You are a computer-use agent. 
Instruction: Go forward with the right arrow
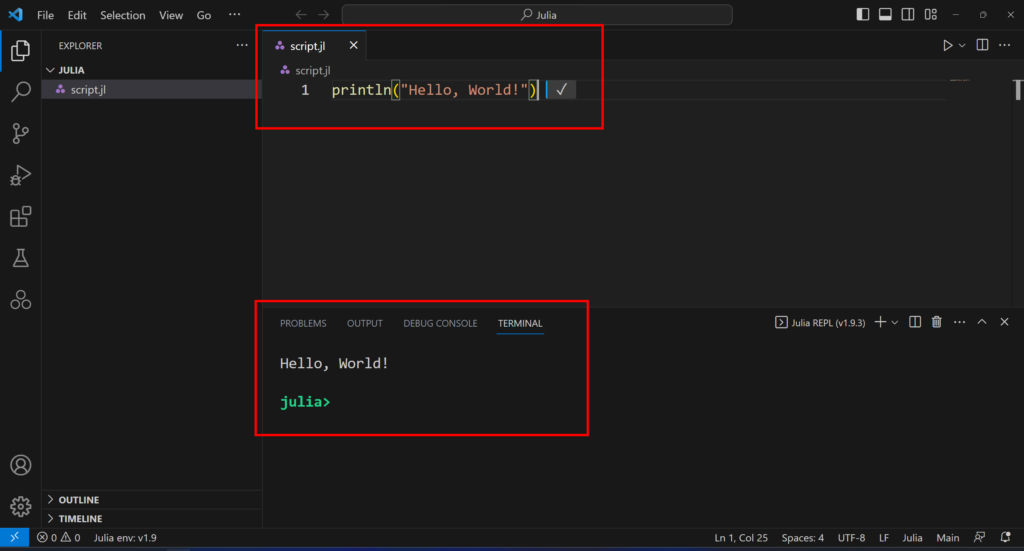324,14
